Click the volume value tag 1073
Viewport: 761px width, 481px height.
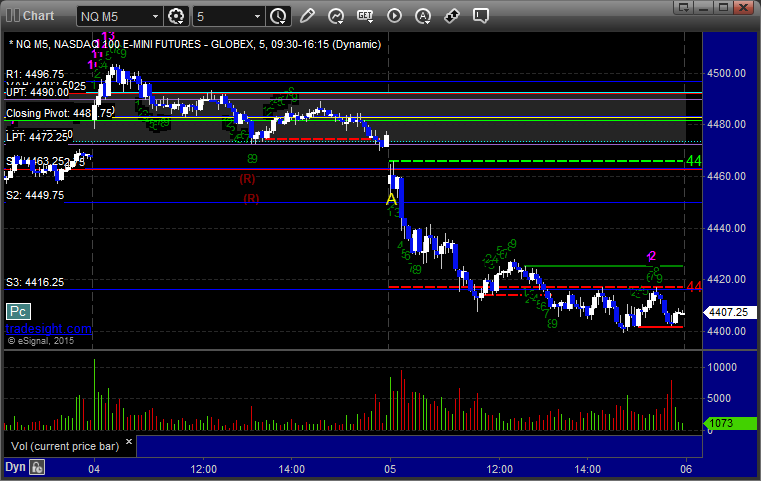(x=730, y=423)
